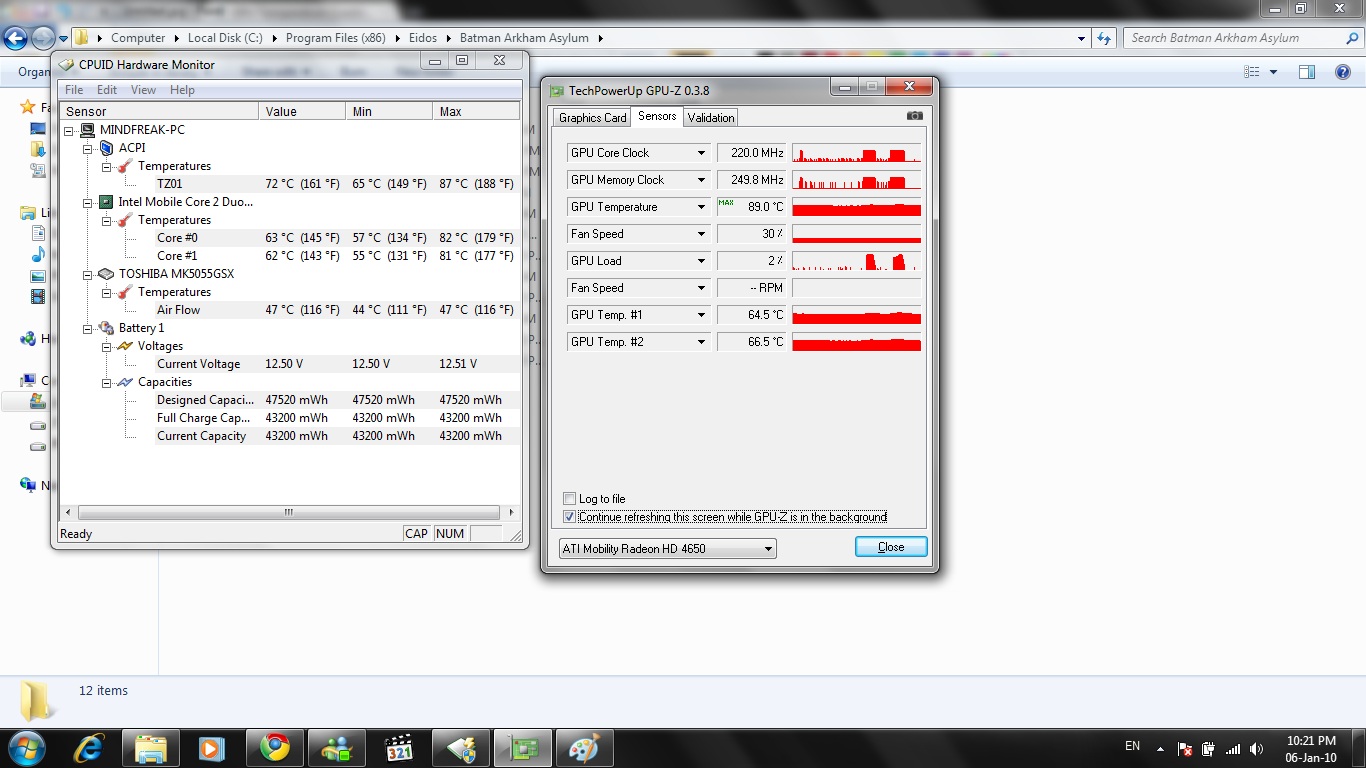The height and width of the screenshot is (768, 1366).
Task: Click the volume speaker icon in system tray
Action: point(1258,748)
